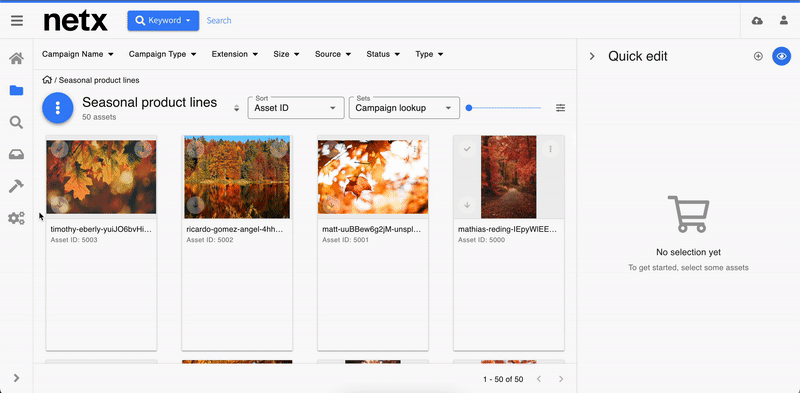Open Search in sidebar

(x=16, y=122)
